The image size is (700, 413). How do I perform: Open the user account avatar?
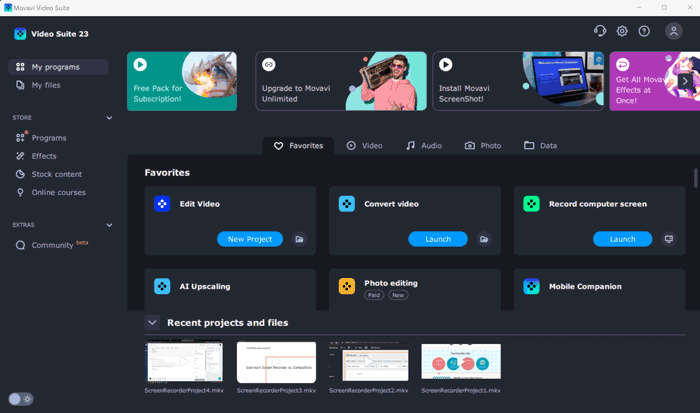[x=673, y=31]
